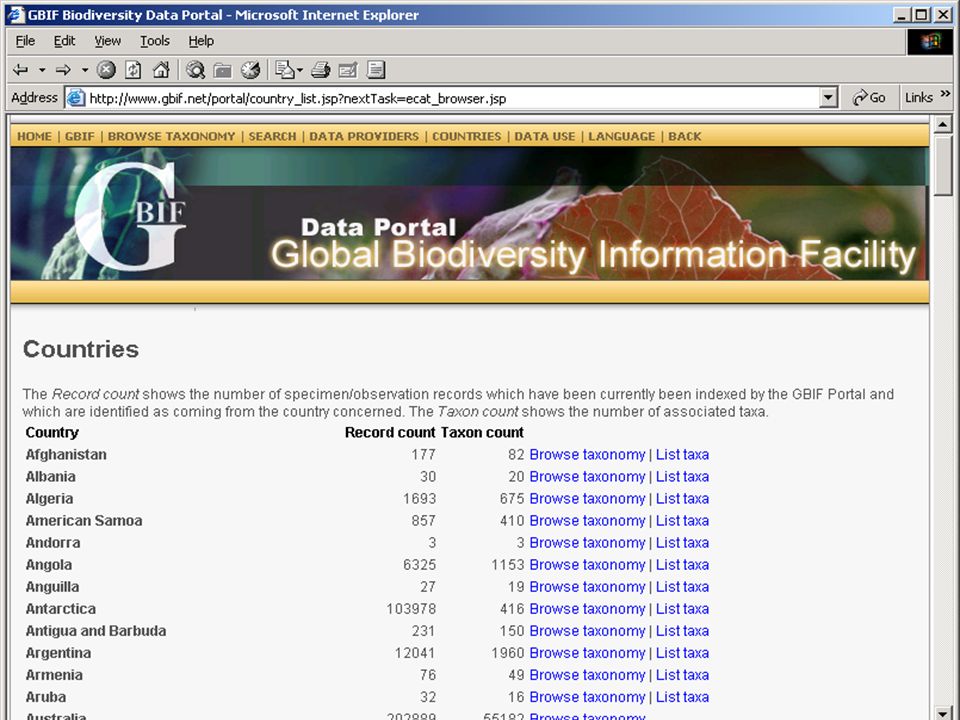Screen dimensions: 960x720
Task: Open the Edit menu
Action: click(64, 41)
